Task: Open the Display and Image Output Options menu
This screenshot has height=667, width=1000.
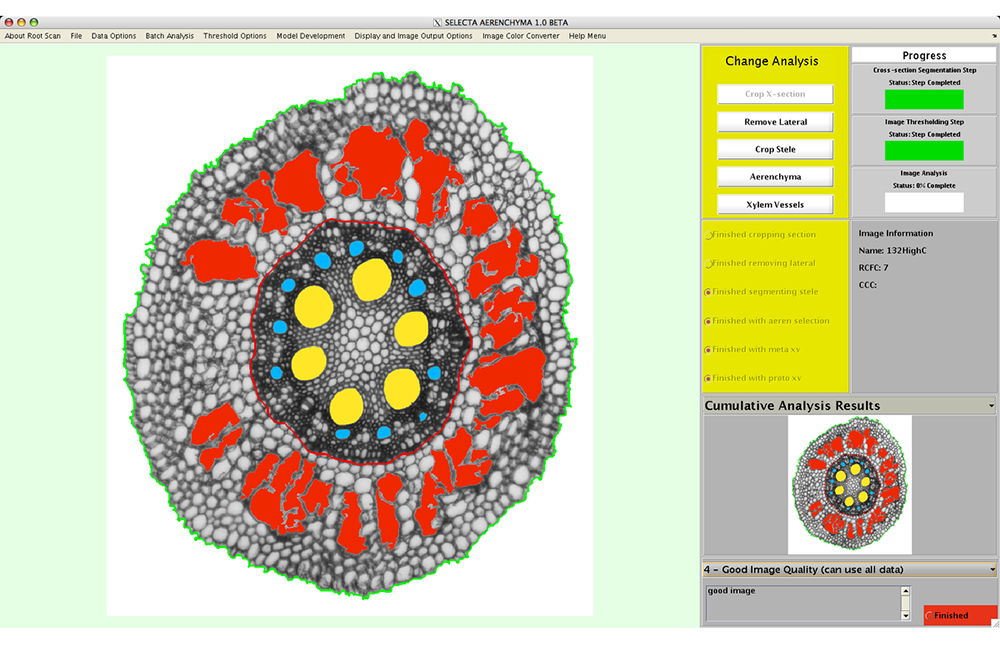Action: tap(413, 36)
